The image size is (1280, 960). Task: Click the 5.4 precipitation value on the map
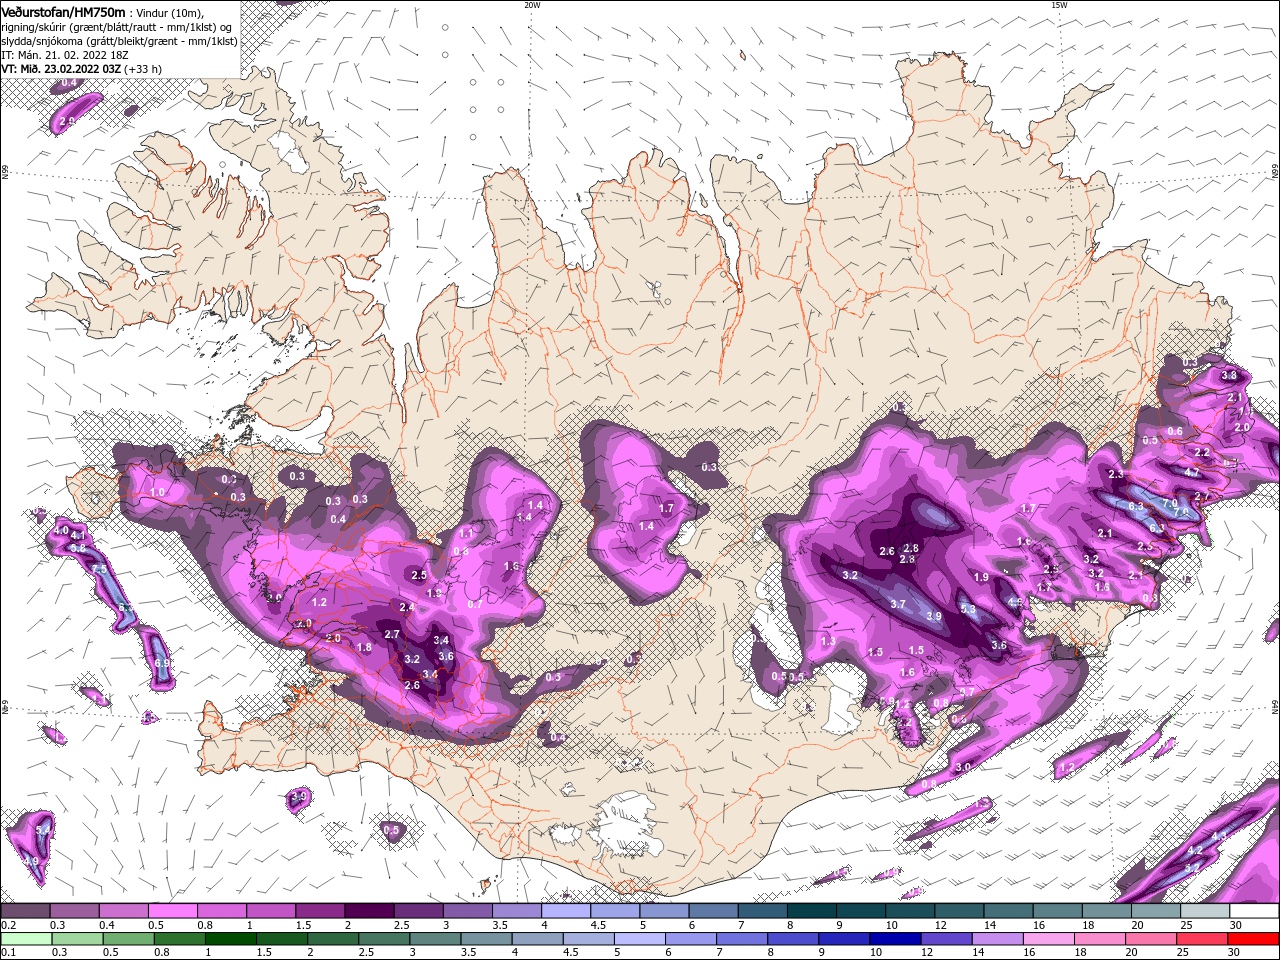pyautogui.click(x=43, y=831)
